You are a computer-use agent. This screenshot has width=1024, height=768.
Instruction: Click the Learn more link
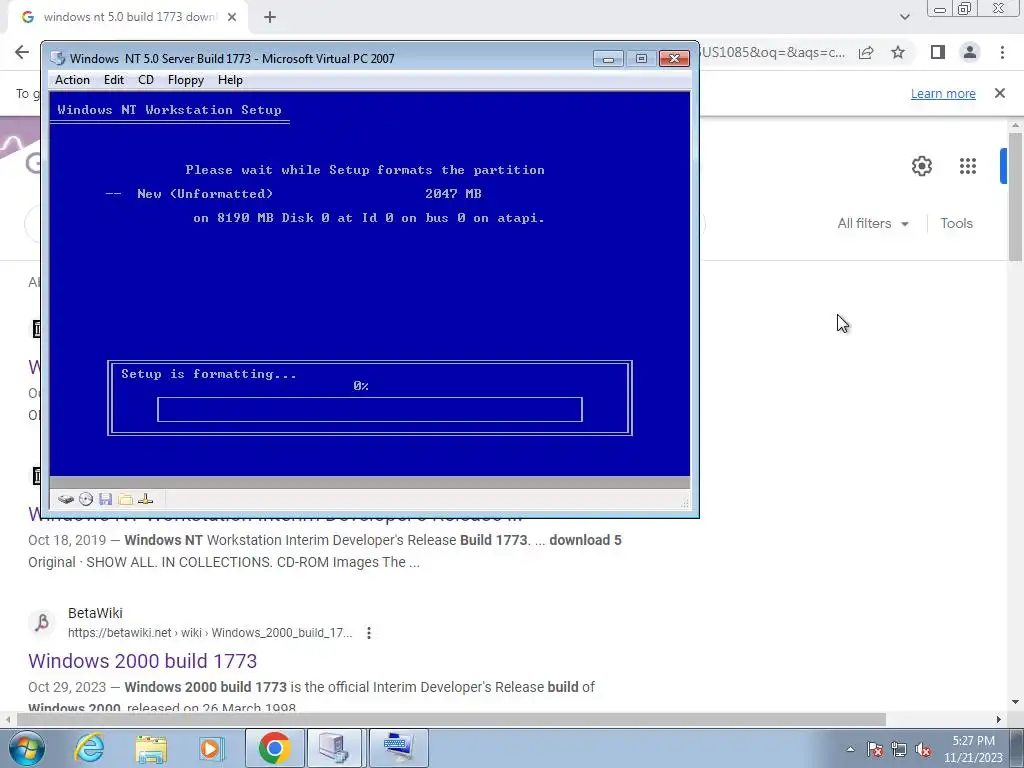click(943, 93)
